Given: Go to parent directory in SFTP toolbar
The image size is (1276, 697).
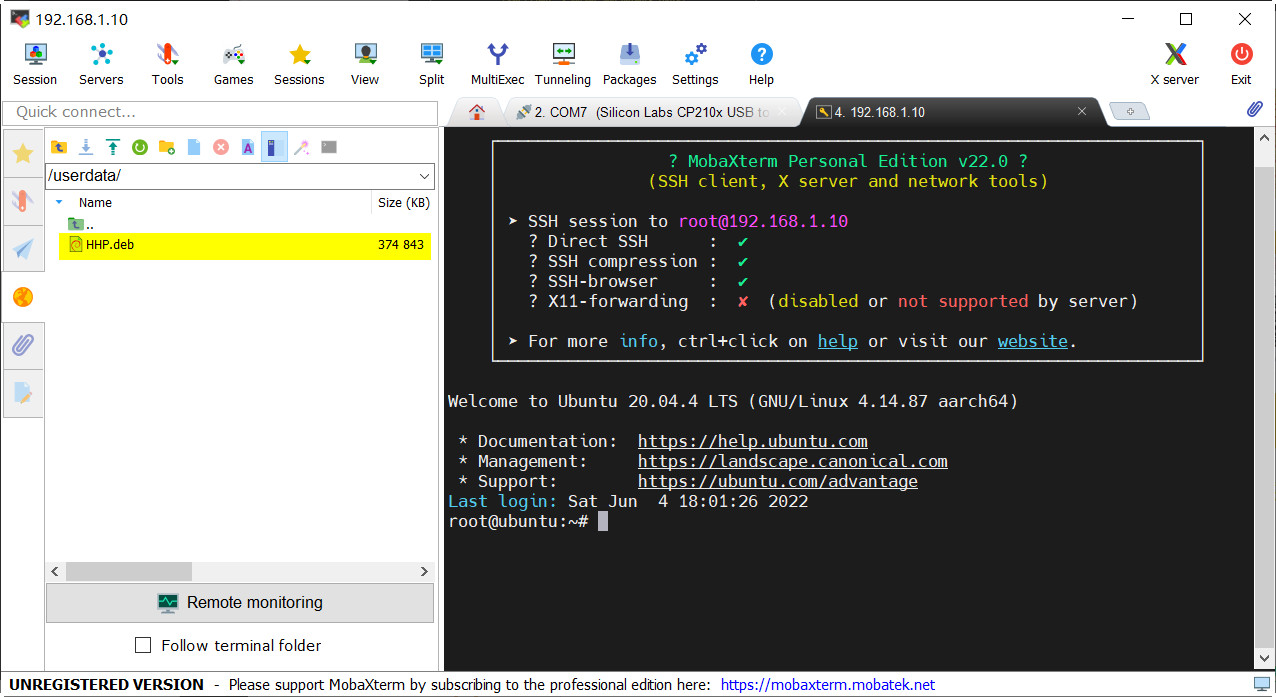Looking at the screenshot, I should (59, 147).
